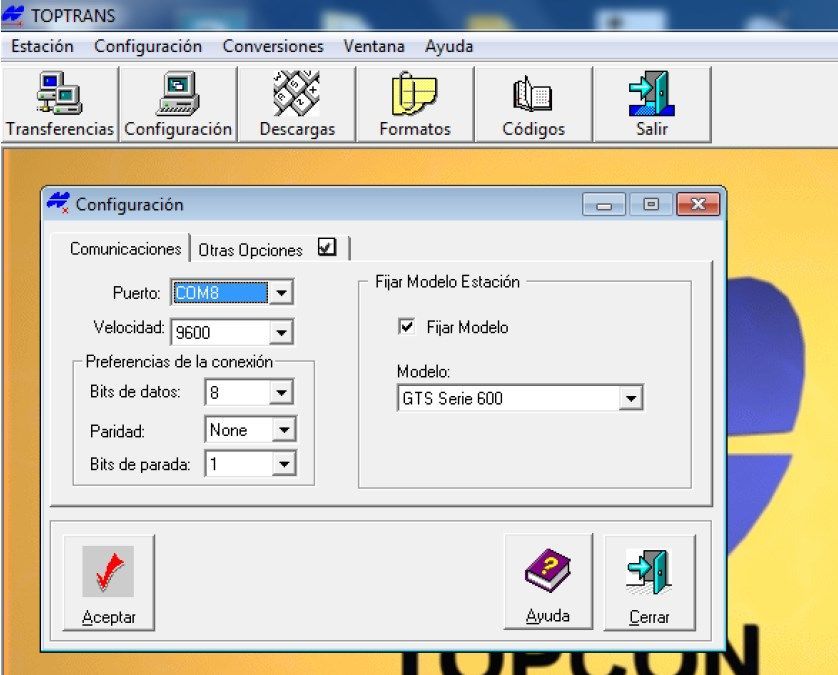Screen dimensions: 838x675
Task: Expand the Bits de parada dropdown
Action: (x=284, y=464)
